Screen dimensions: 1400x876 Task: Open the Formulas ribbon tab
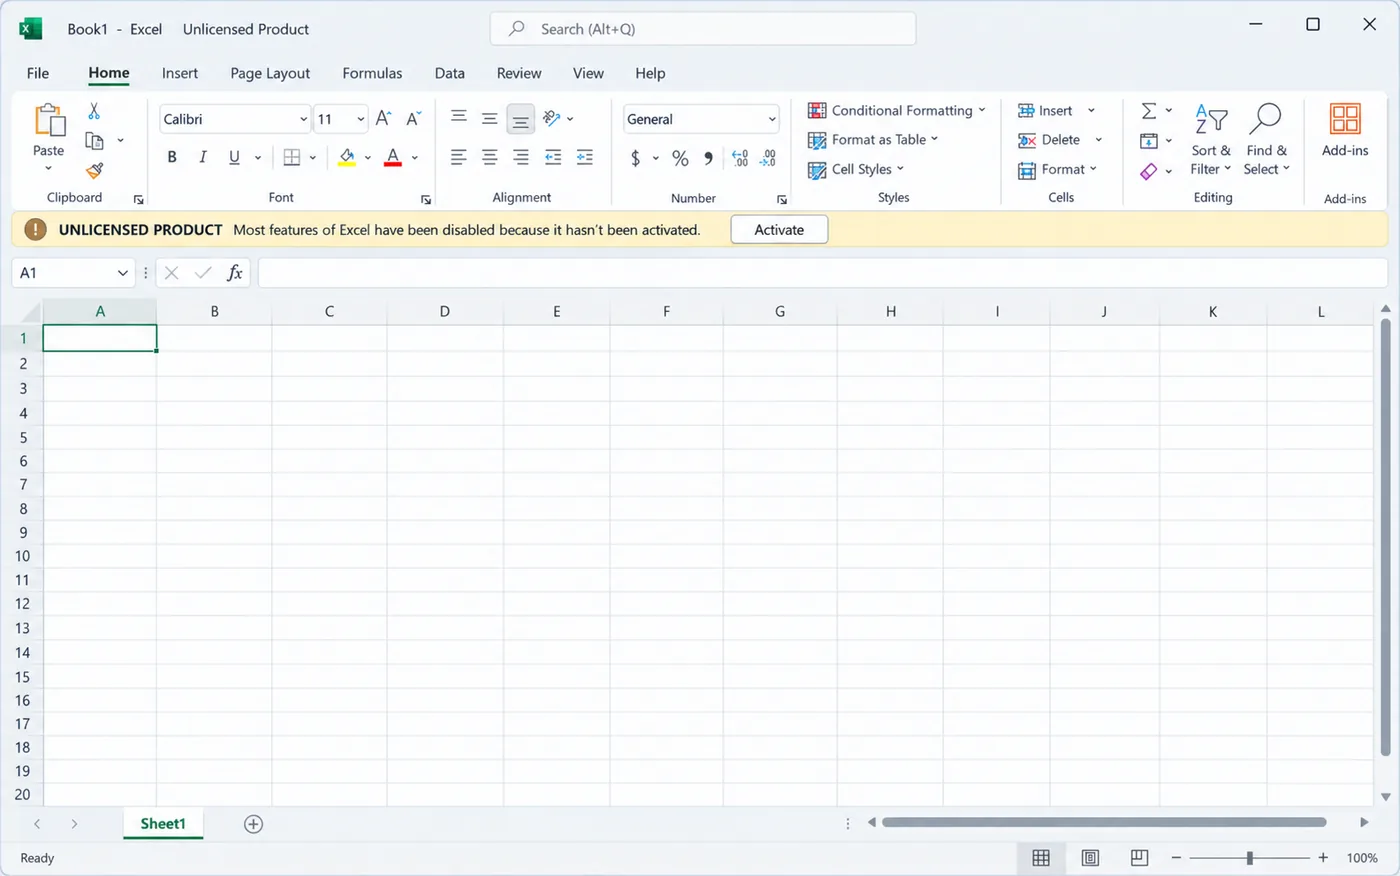point(372,73)
